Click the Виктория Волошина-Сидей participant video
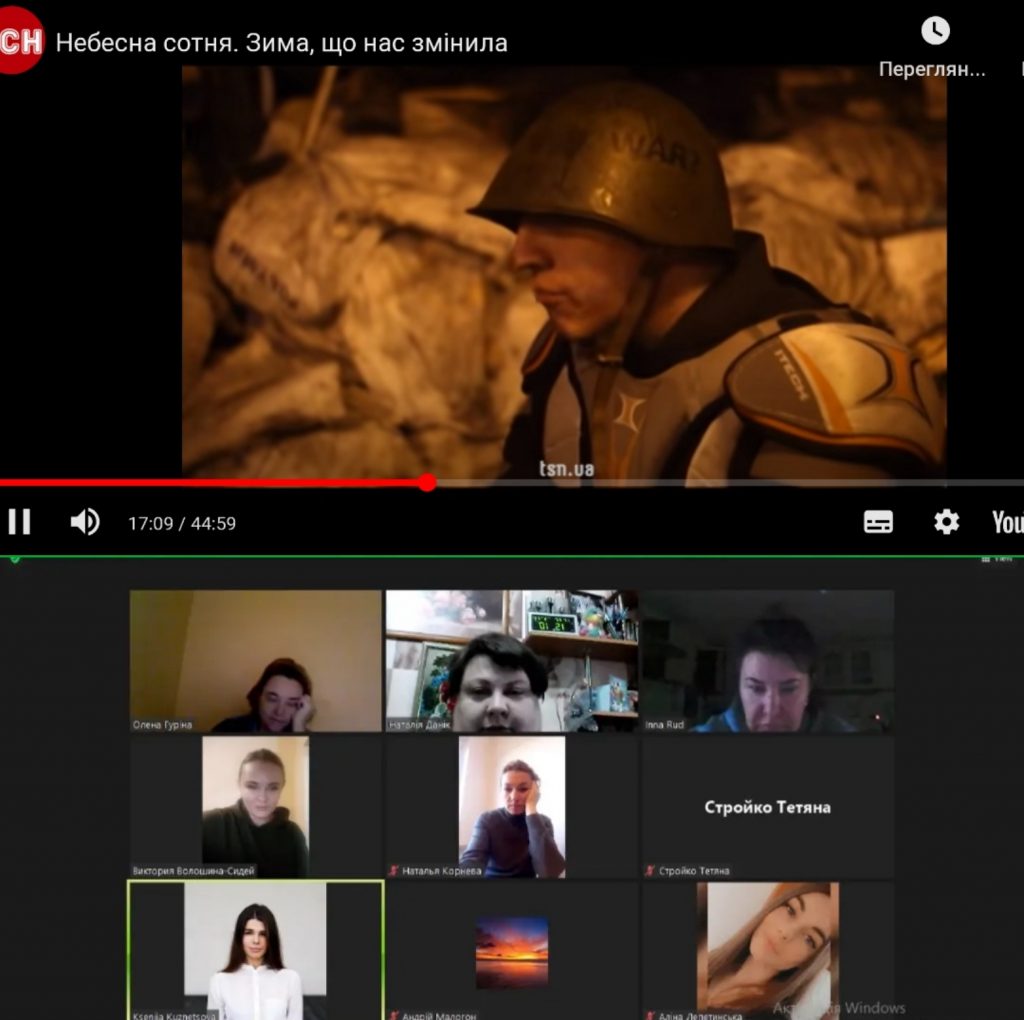This screenshot has height=1020, width=1024. tap(256, 806)
